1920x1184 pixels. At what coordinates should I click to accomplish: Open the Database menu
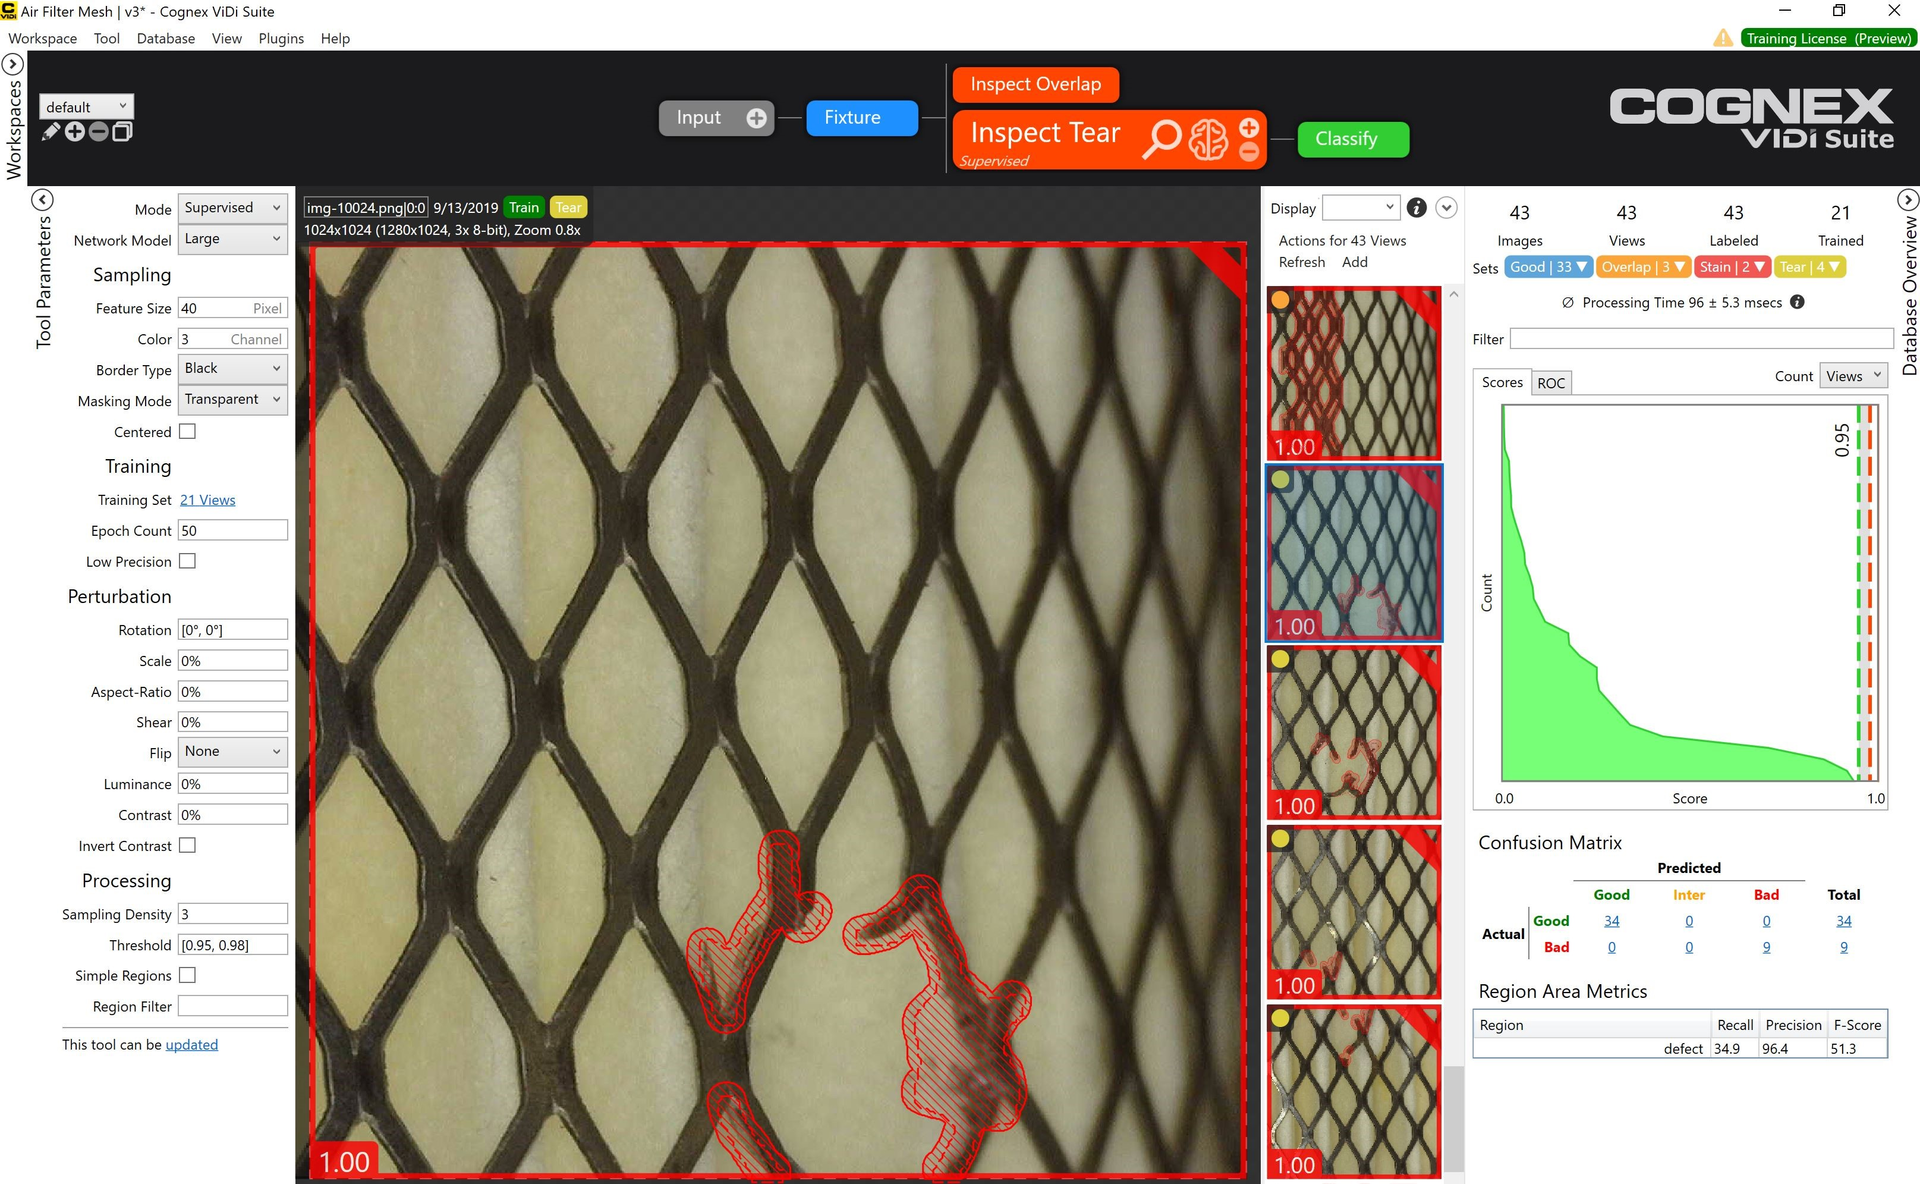[165, 38]
